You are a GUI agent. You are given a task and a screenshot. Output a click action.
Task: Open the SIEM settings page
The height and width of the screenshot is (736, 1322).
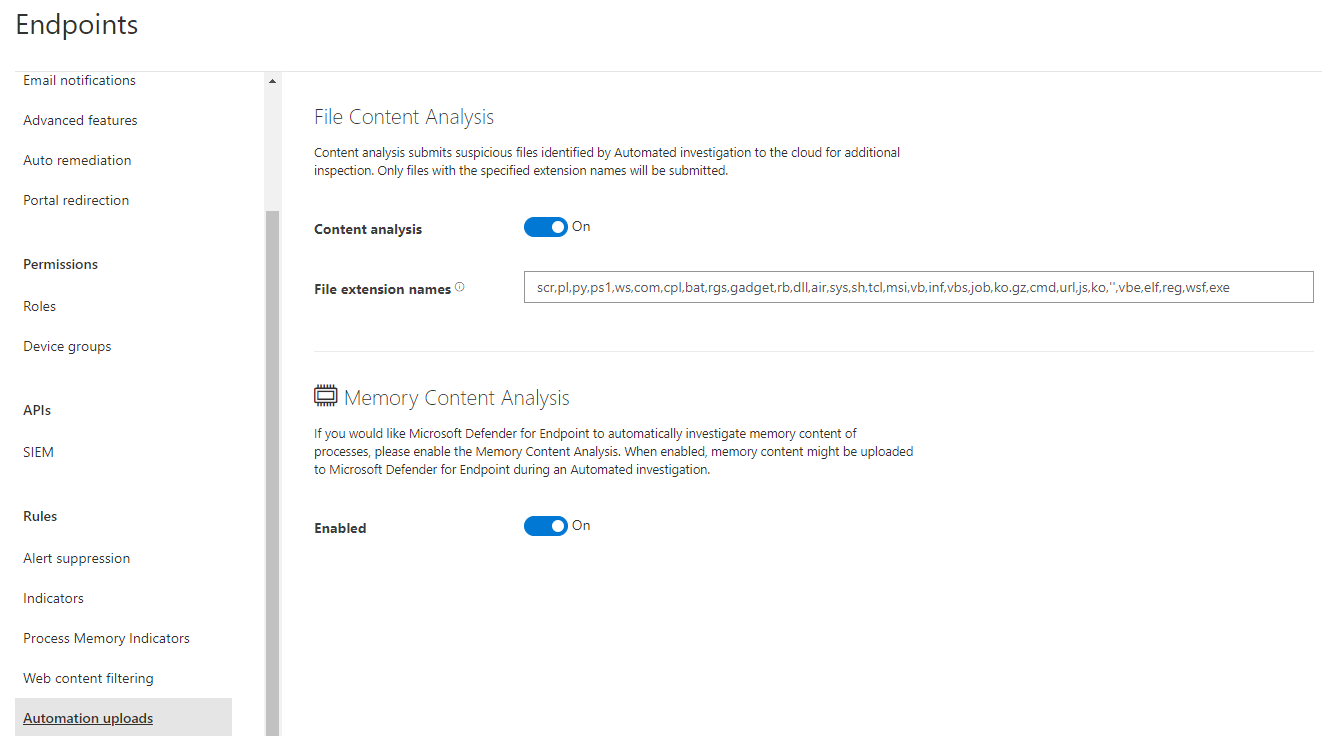tap(38, 452)
